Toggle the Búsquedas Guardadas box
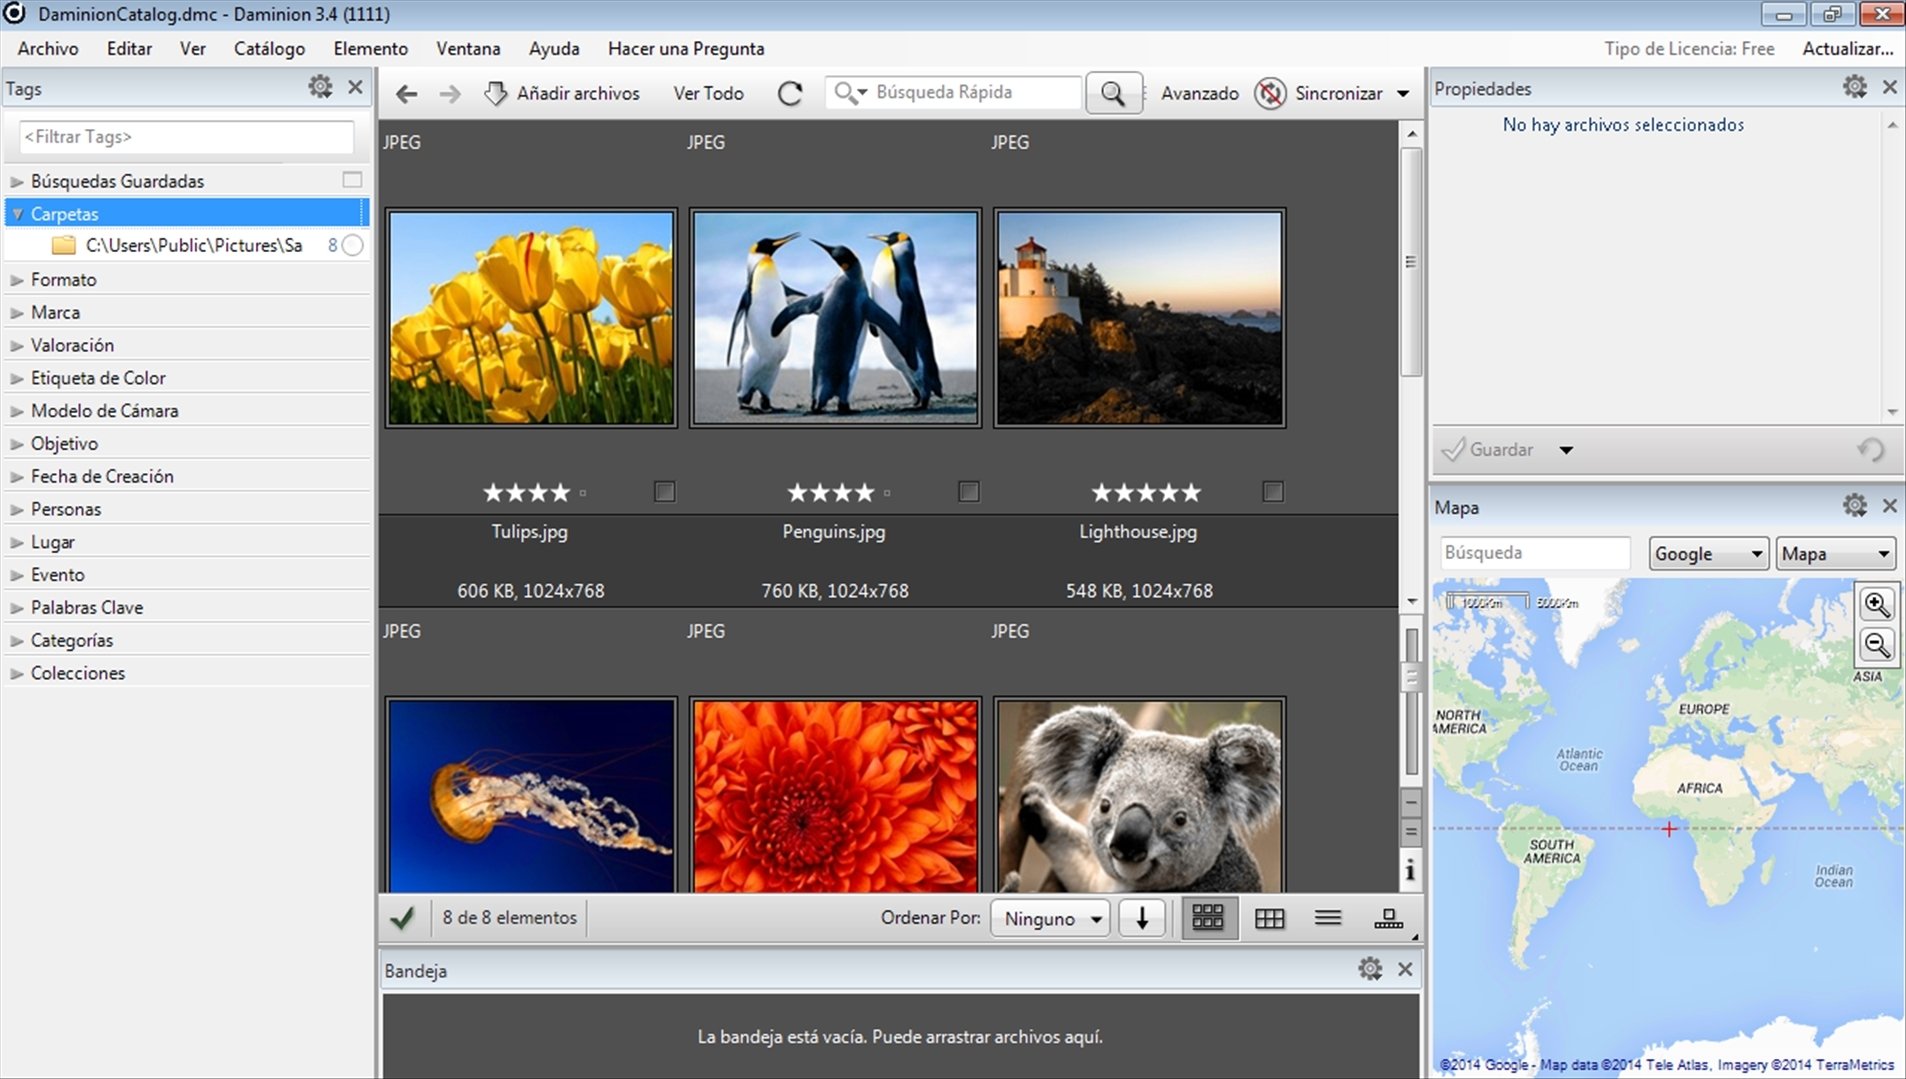This screenshot has width=1906, height=1079. pos(352,180)
